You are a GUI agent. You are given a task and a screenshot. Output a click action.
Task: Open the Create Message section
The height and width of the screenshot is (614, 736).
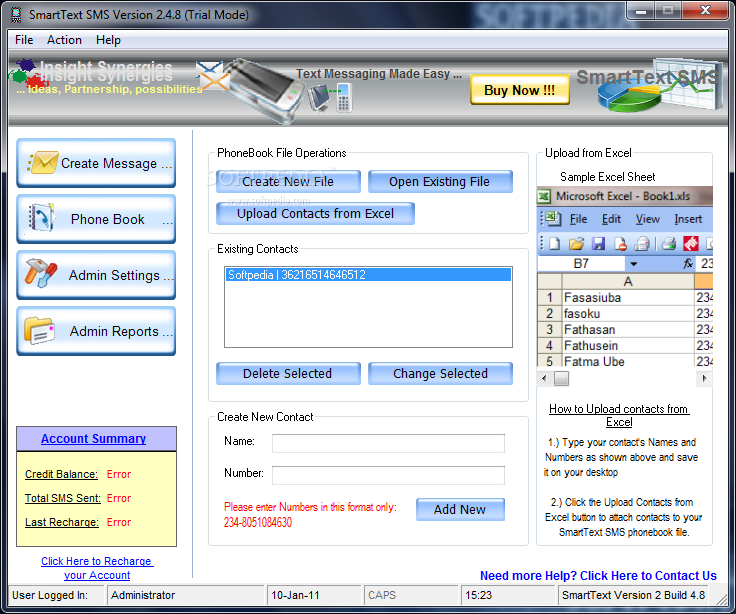[x=96, y=163]
